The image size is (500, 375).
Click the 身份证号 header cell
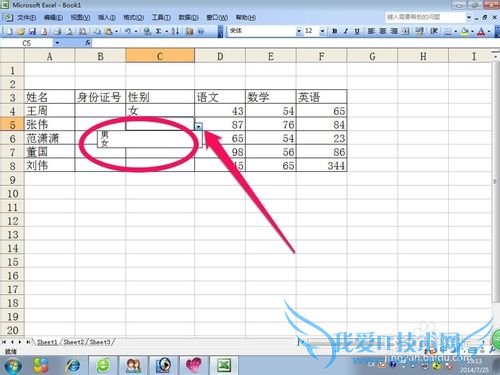click(100, 97)
